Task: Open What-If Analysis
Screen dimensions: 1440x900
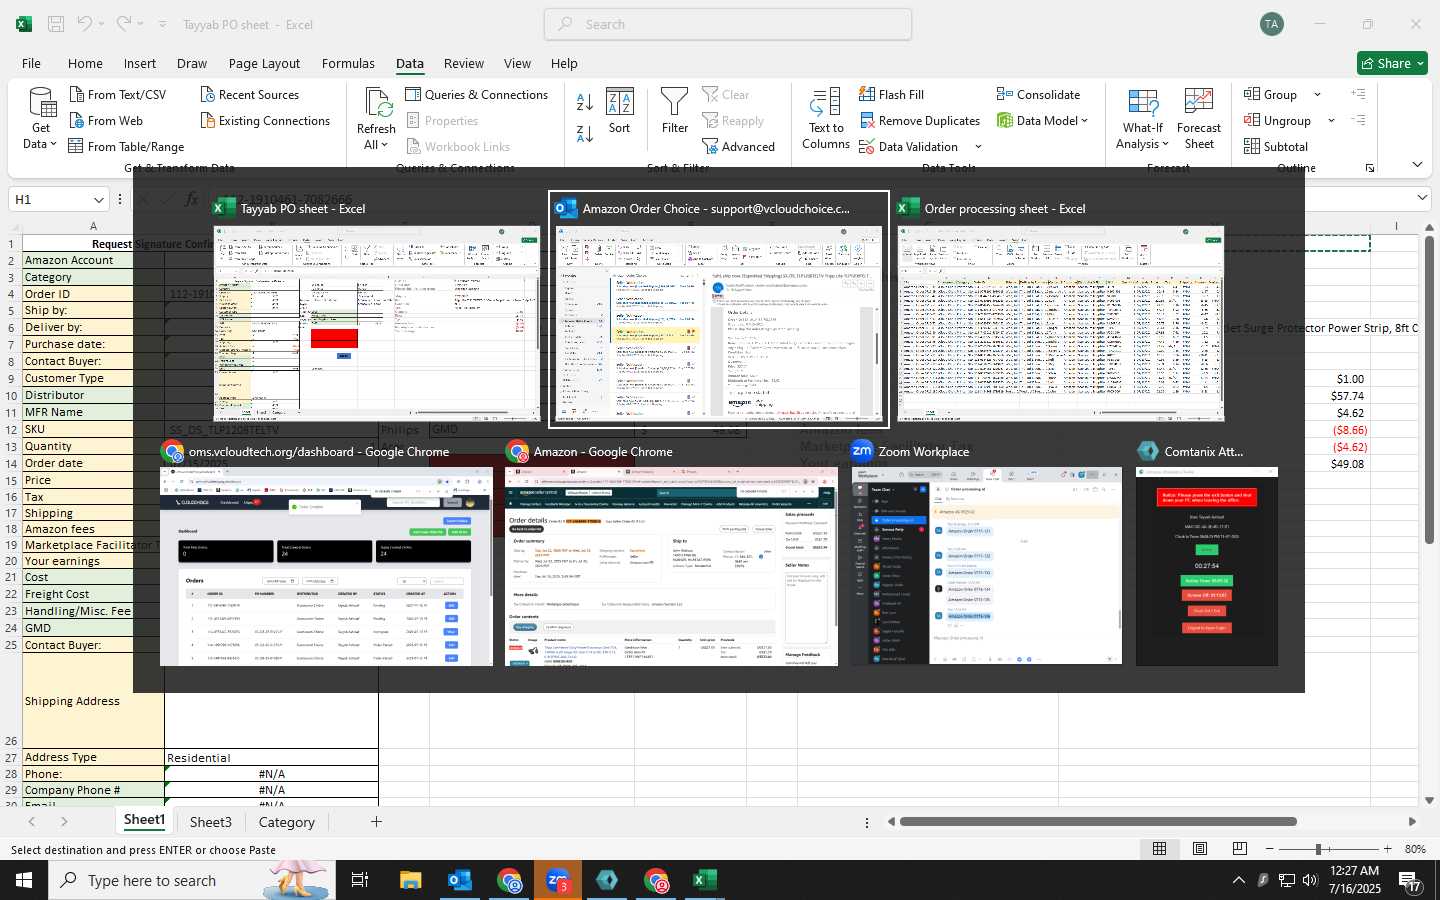Action: click(1143, 118)
